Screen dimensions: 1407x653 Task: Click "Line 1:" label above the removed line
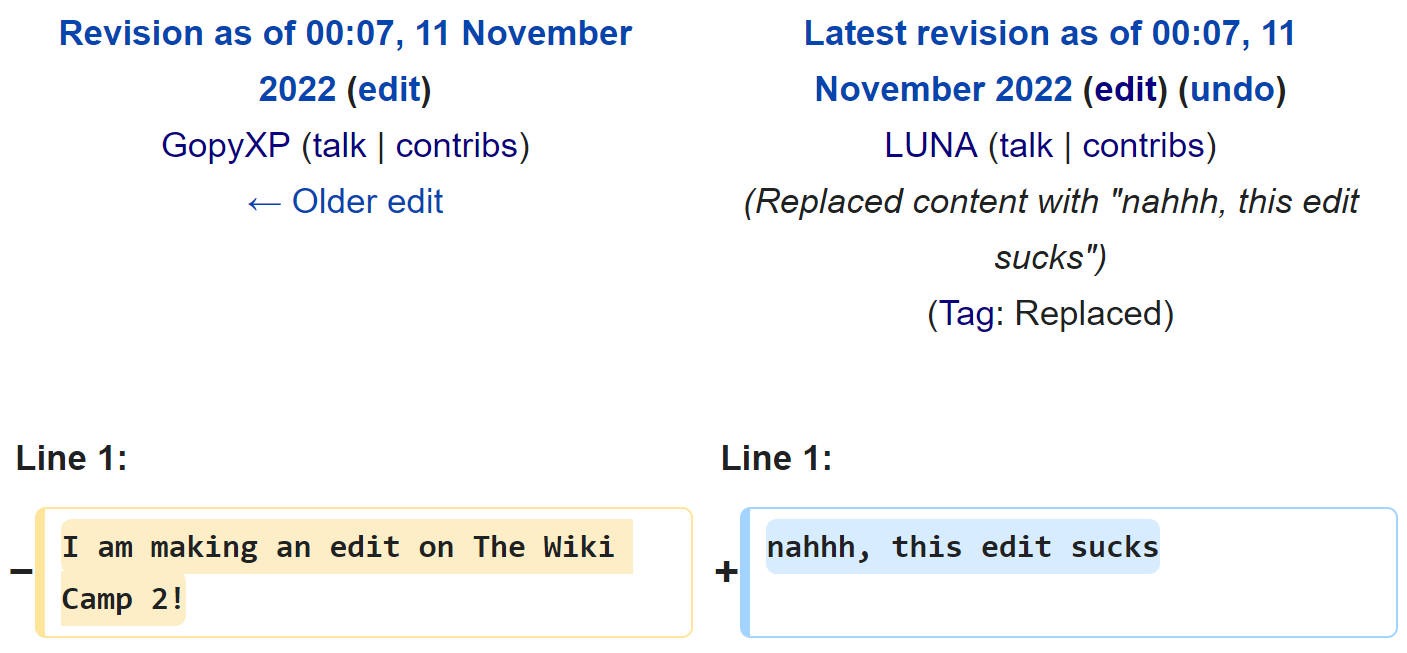tap(72, 459)
